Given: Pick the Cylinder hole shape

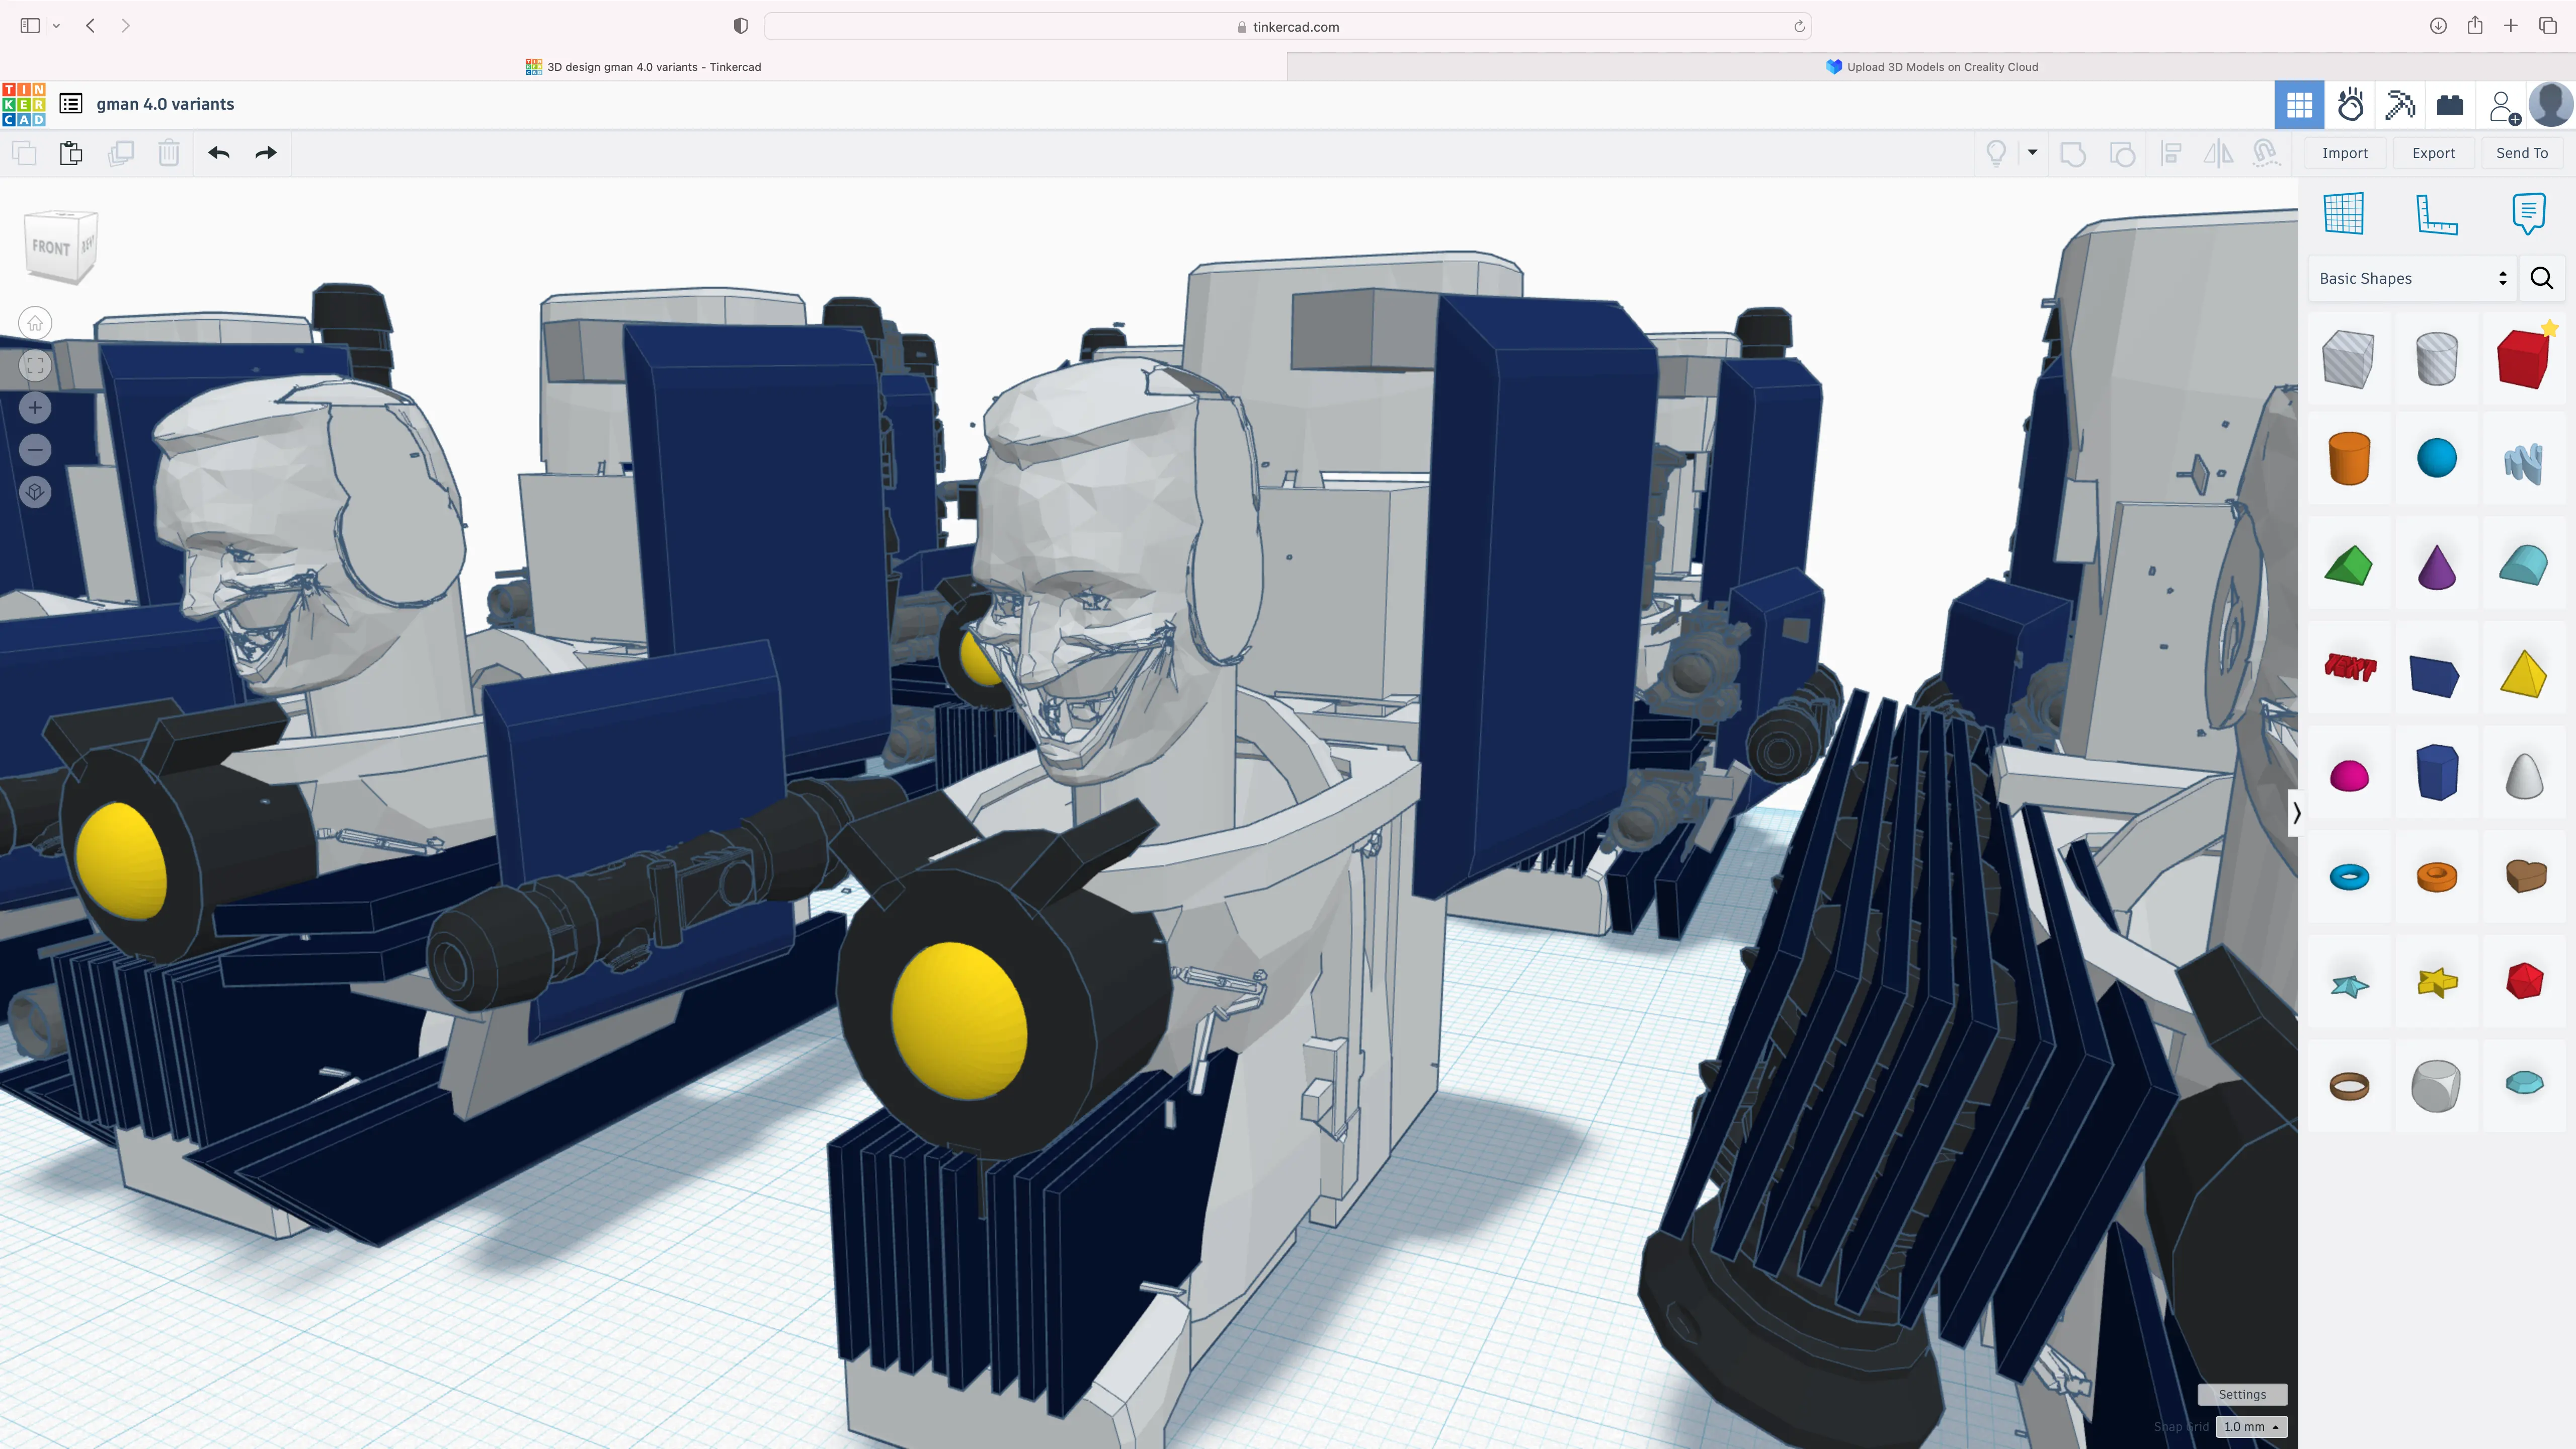Looking at the screenshot, I should tap(2436, 358).
